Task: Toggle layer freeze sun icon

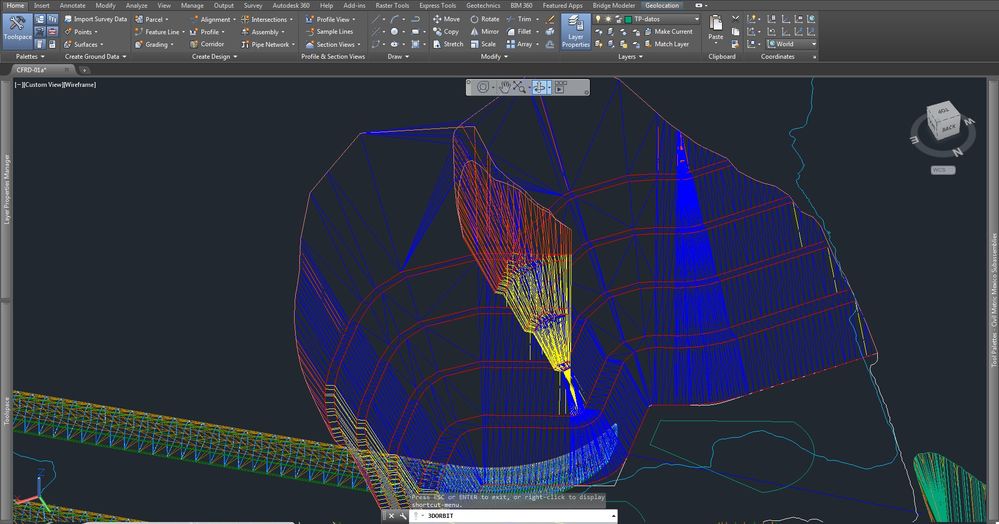Action: (608, 19)
